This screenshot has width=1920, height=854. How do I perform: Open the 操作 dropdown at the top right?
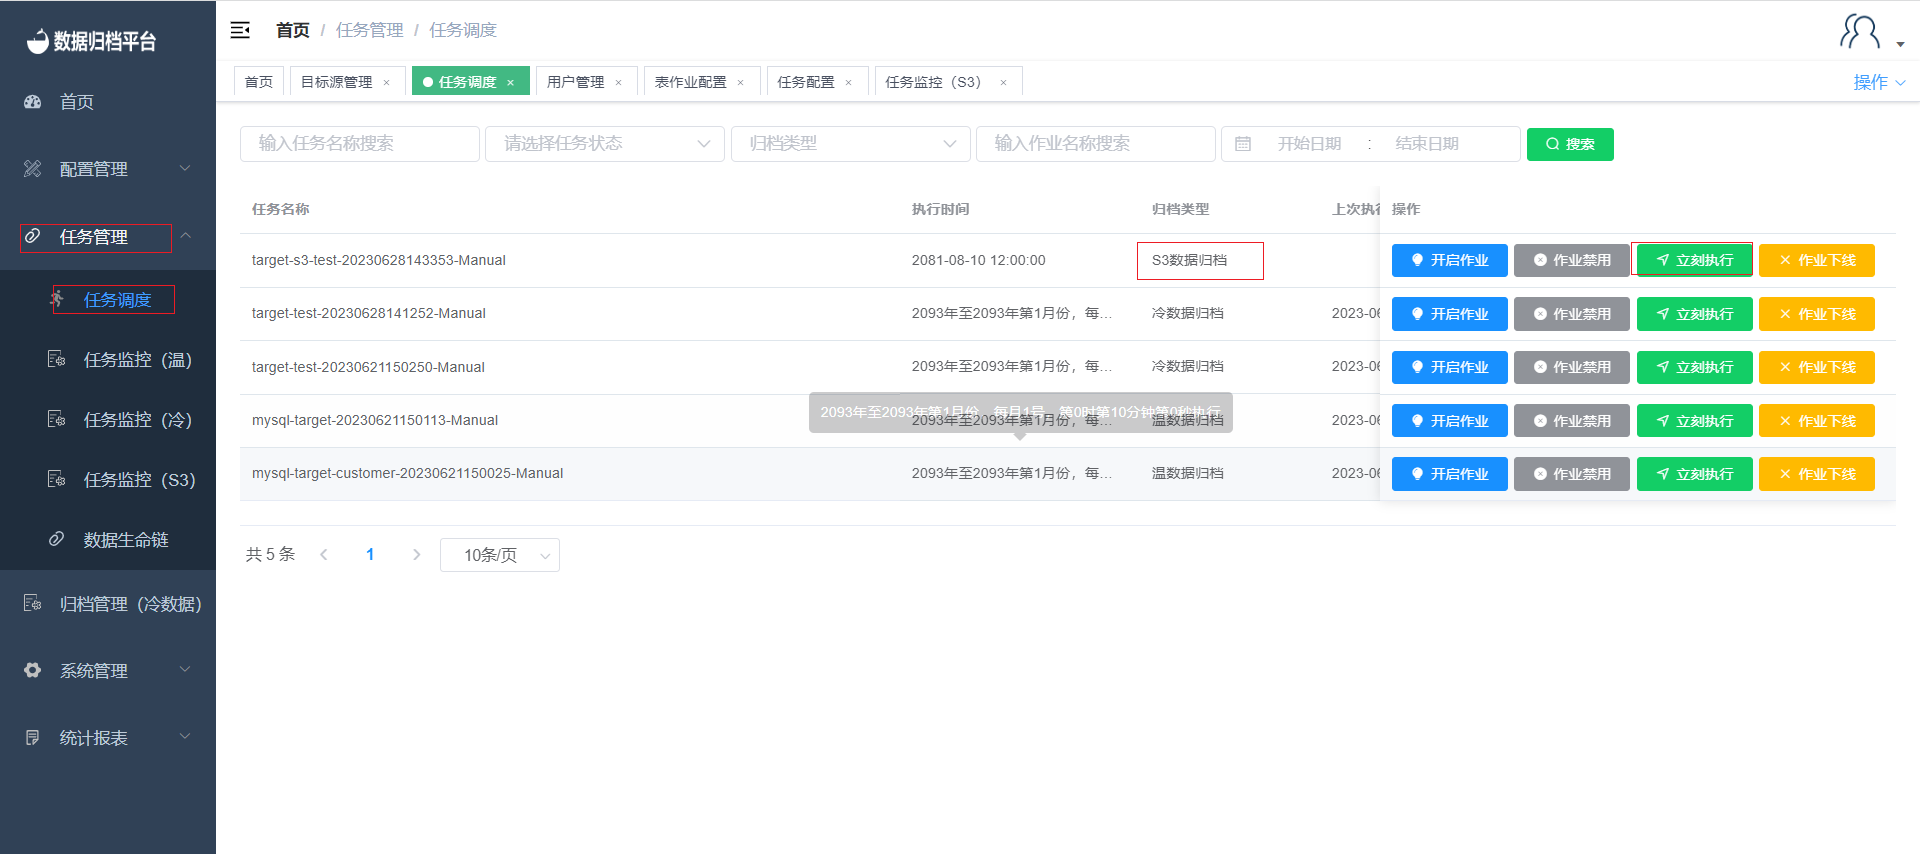[1879, 82]
